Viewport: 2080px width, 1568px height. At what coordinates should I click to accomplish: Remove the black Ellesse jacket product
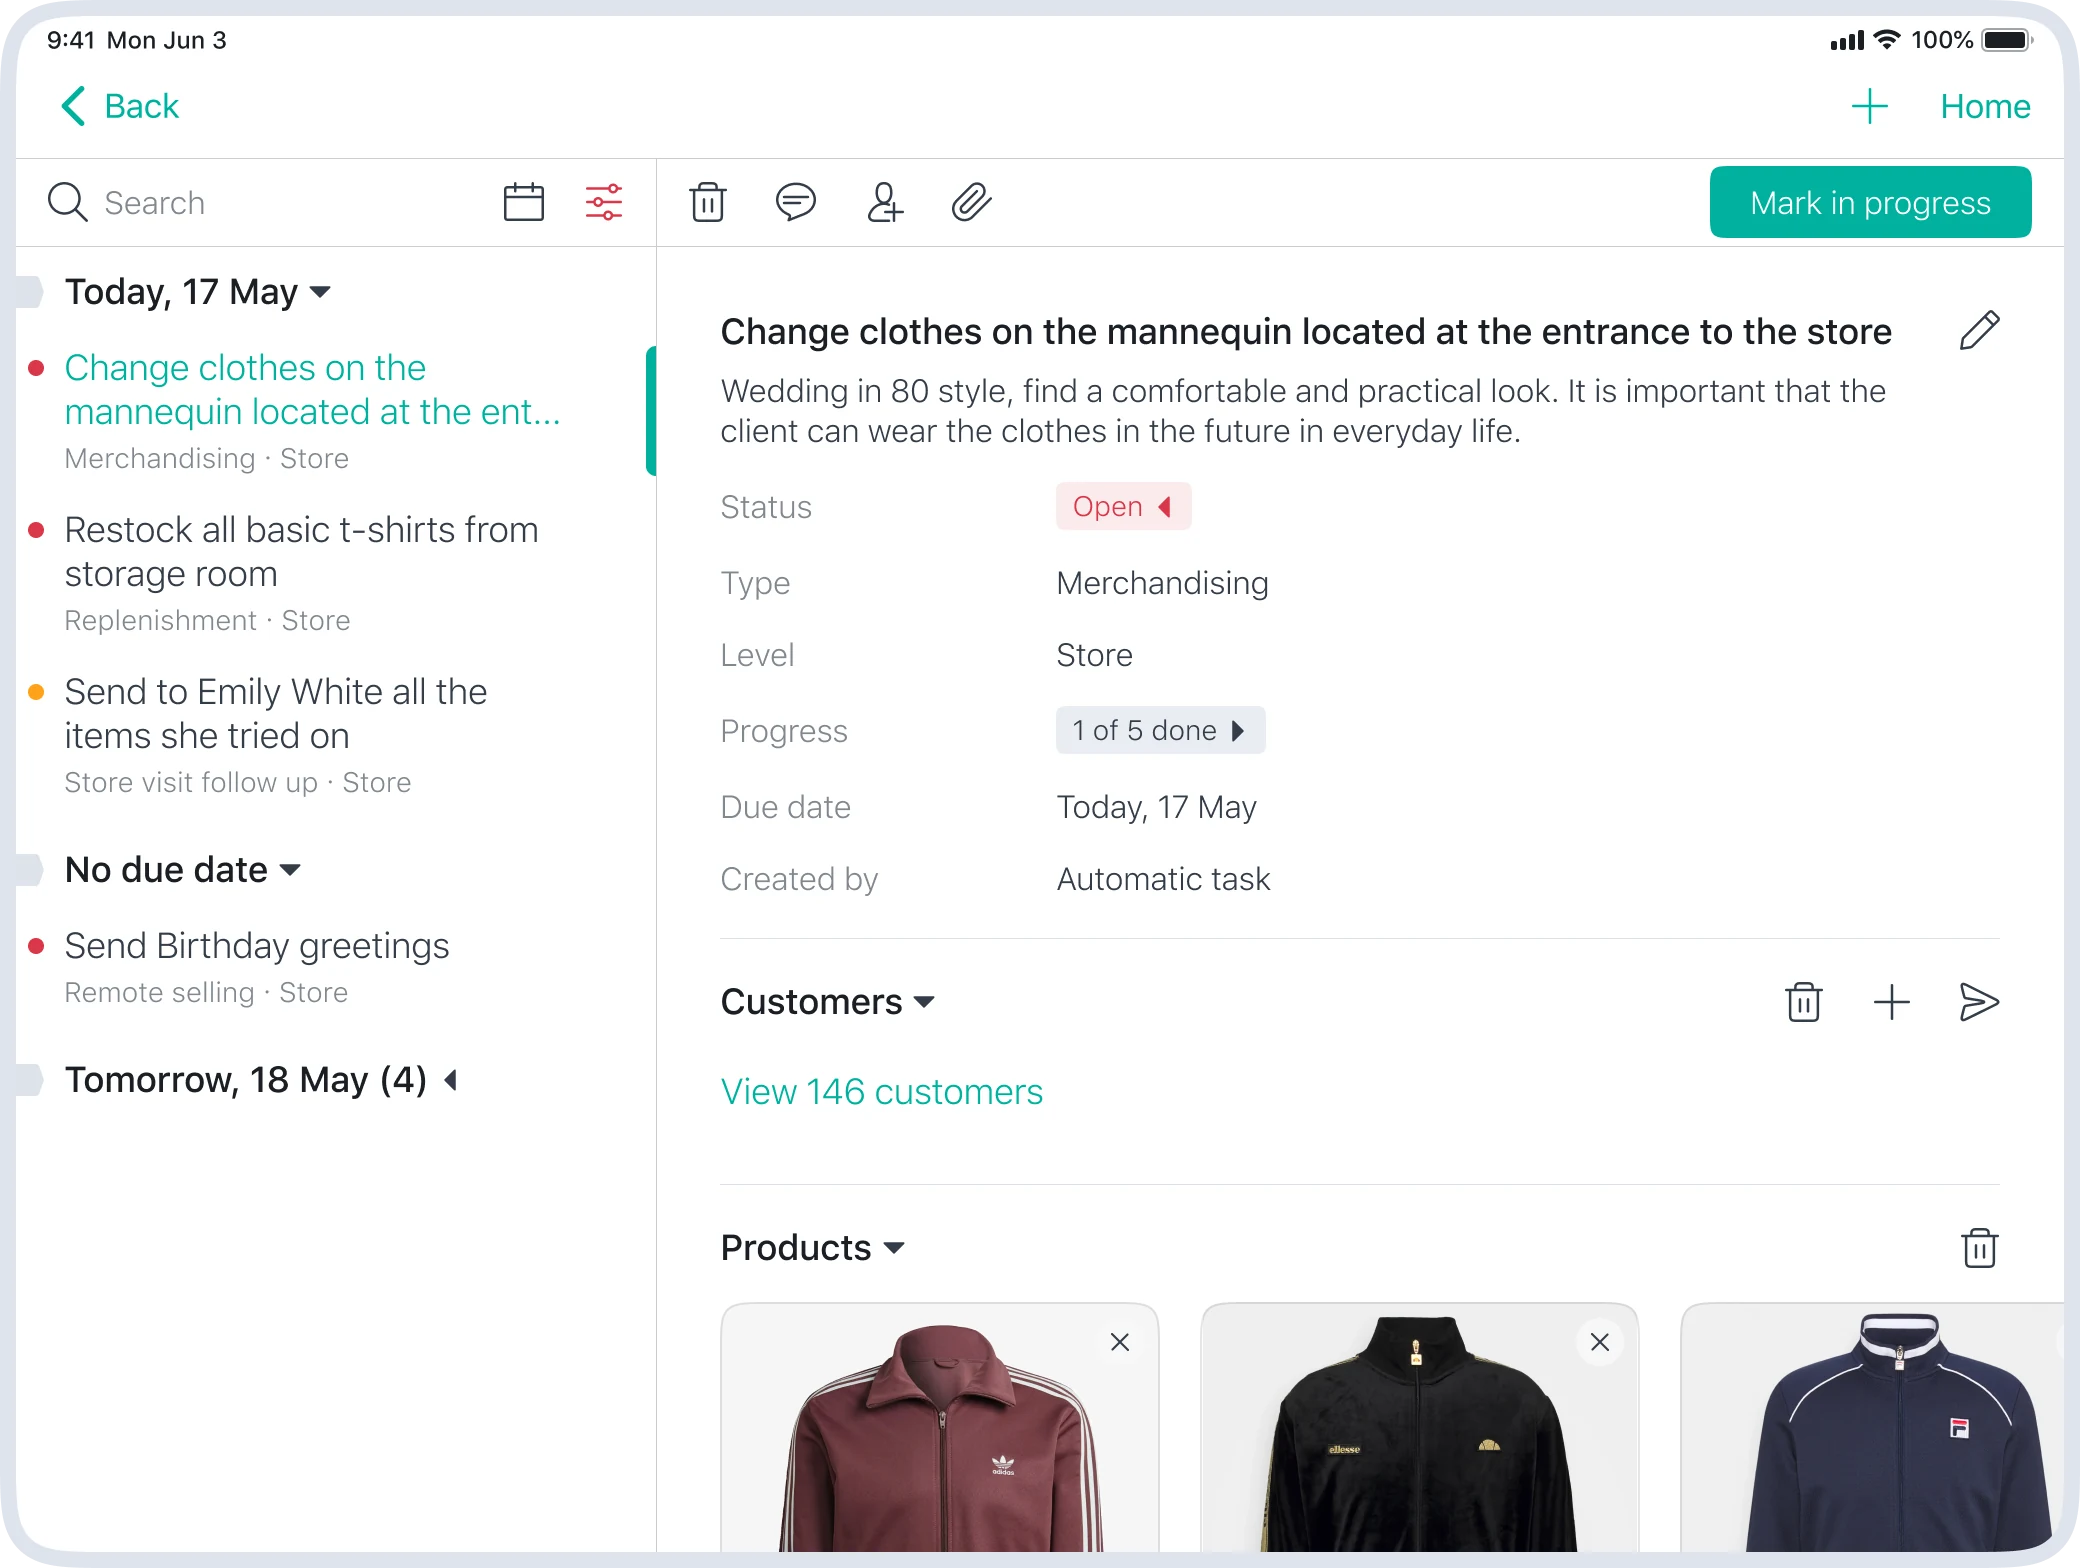1600,1342
